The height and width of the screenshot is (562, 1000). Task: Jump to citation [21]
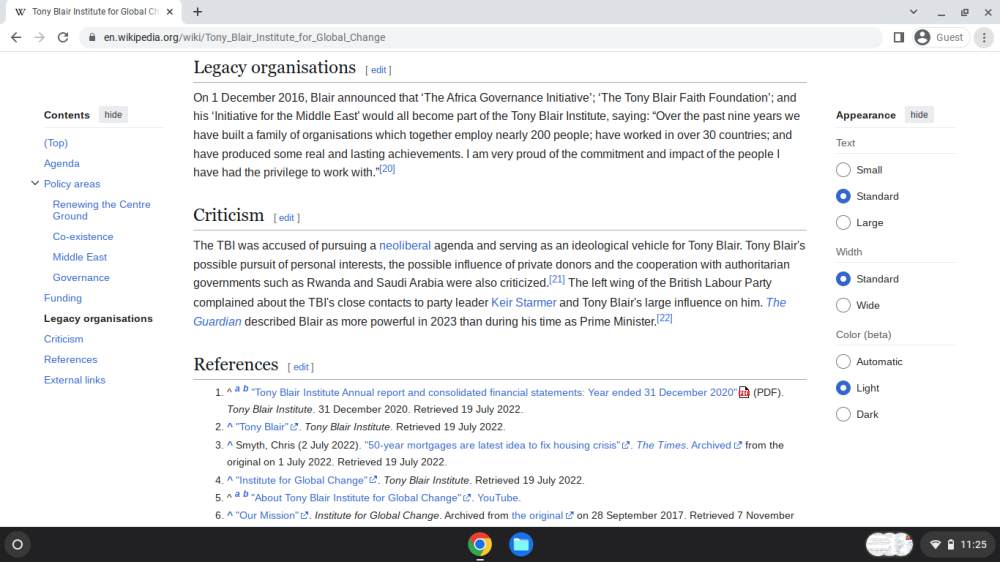point(557,279)
